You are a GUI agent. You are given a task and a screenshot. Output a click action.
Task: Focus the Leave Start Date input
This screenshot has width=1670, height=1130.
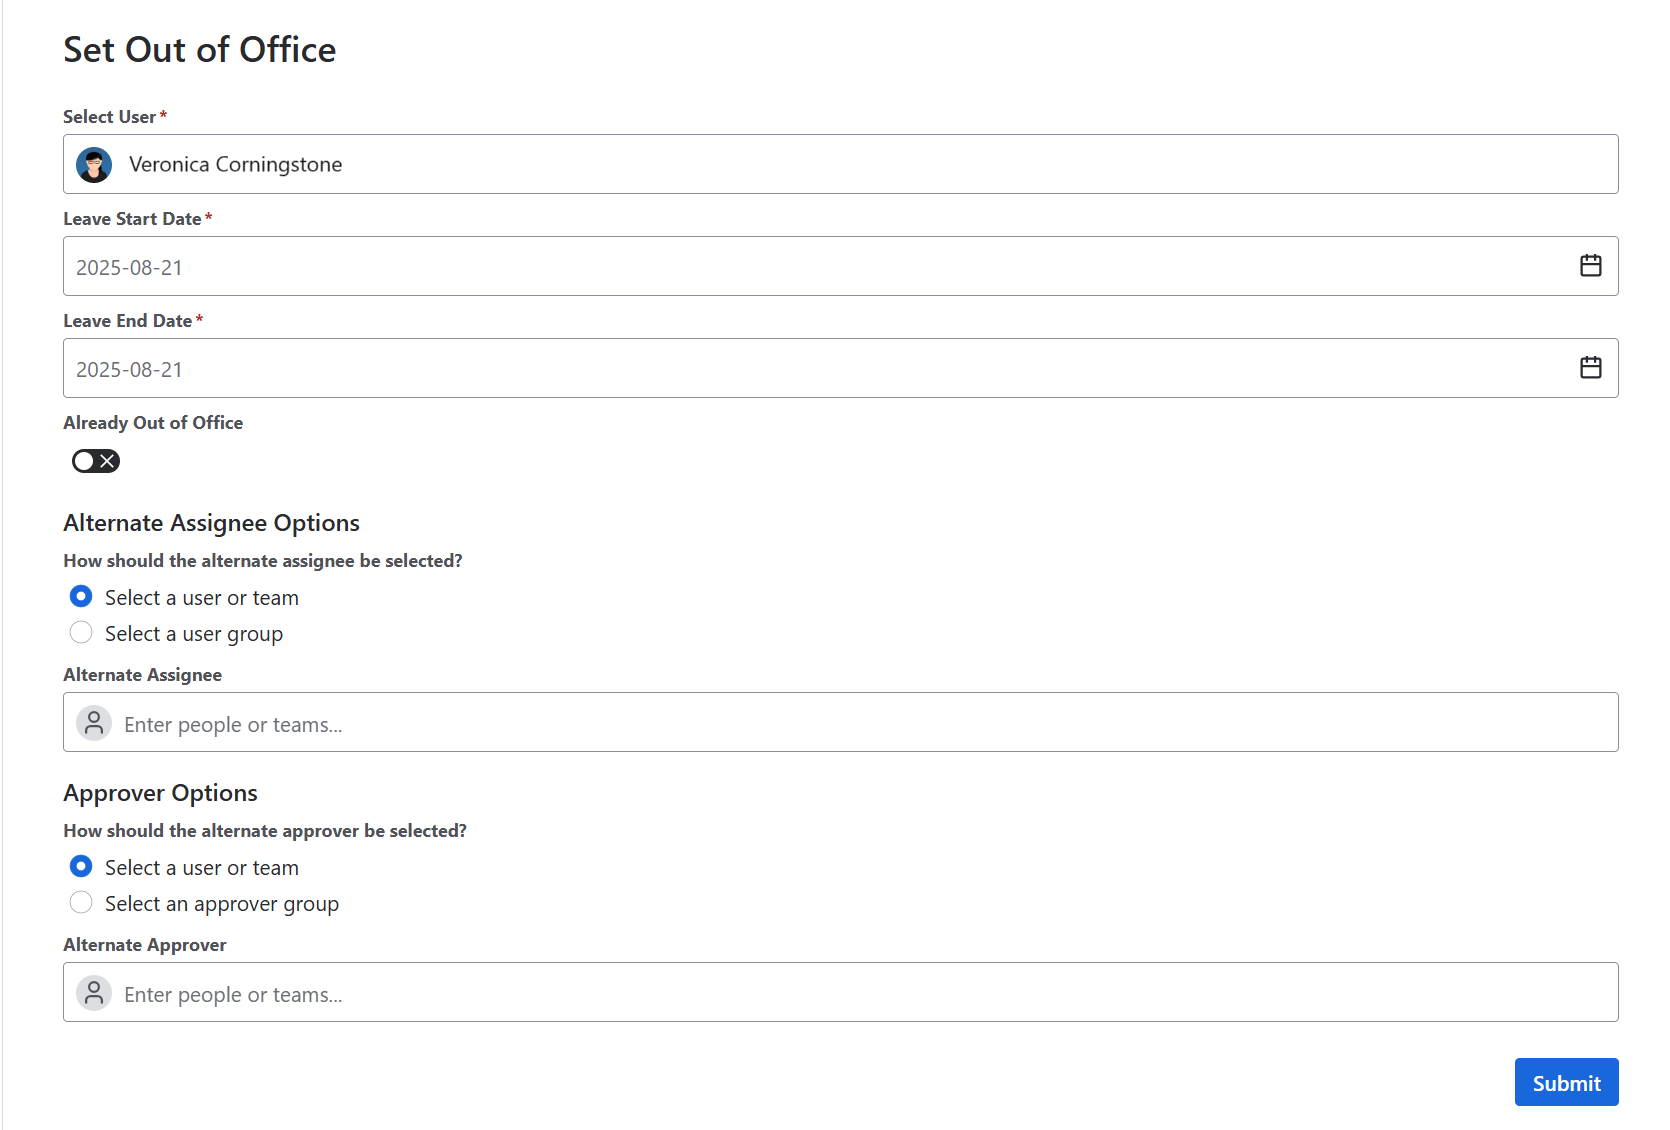[x=840, y=266]
